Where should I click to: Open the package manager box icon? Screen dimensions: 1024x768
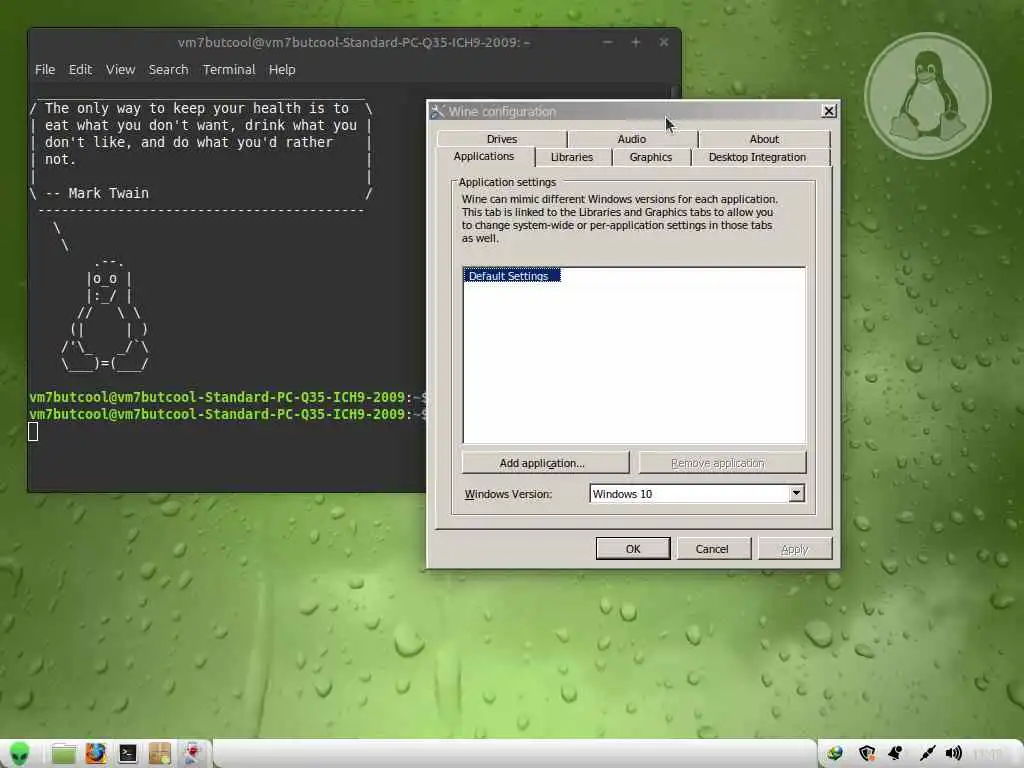159,754
